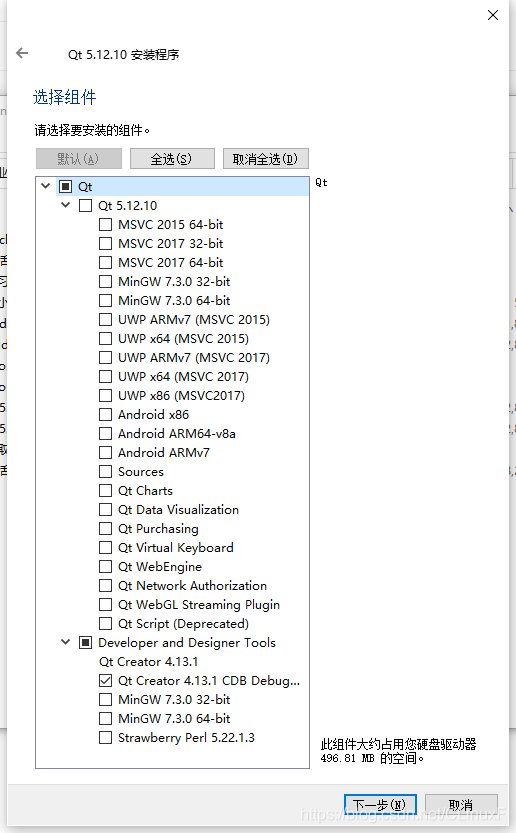This screenshot has width=516, height=833.
Task: Select the Developer and Designer Tools label
Action: click(x=187, y=643)
